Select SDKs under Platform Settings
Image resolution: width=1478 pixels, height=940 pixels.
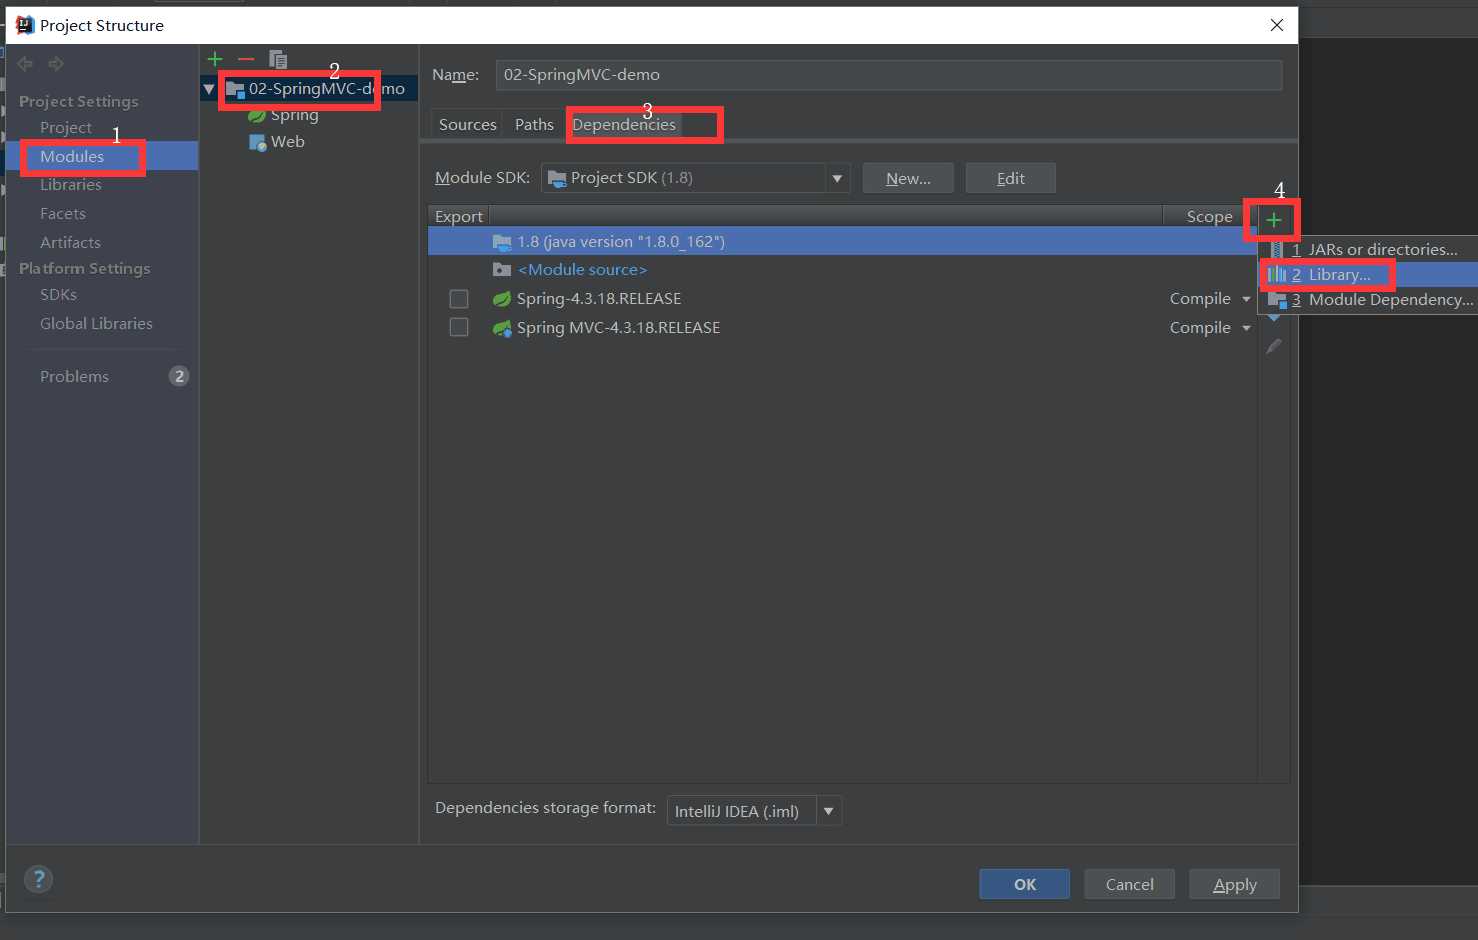pyautogui.click(x=58, y=295)
